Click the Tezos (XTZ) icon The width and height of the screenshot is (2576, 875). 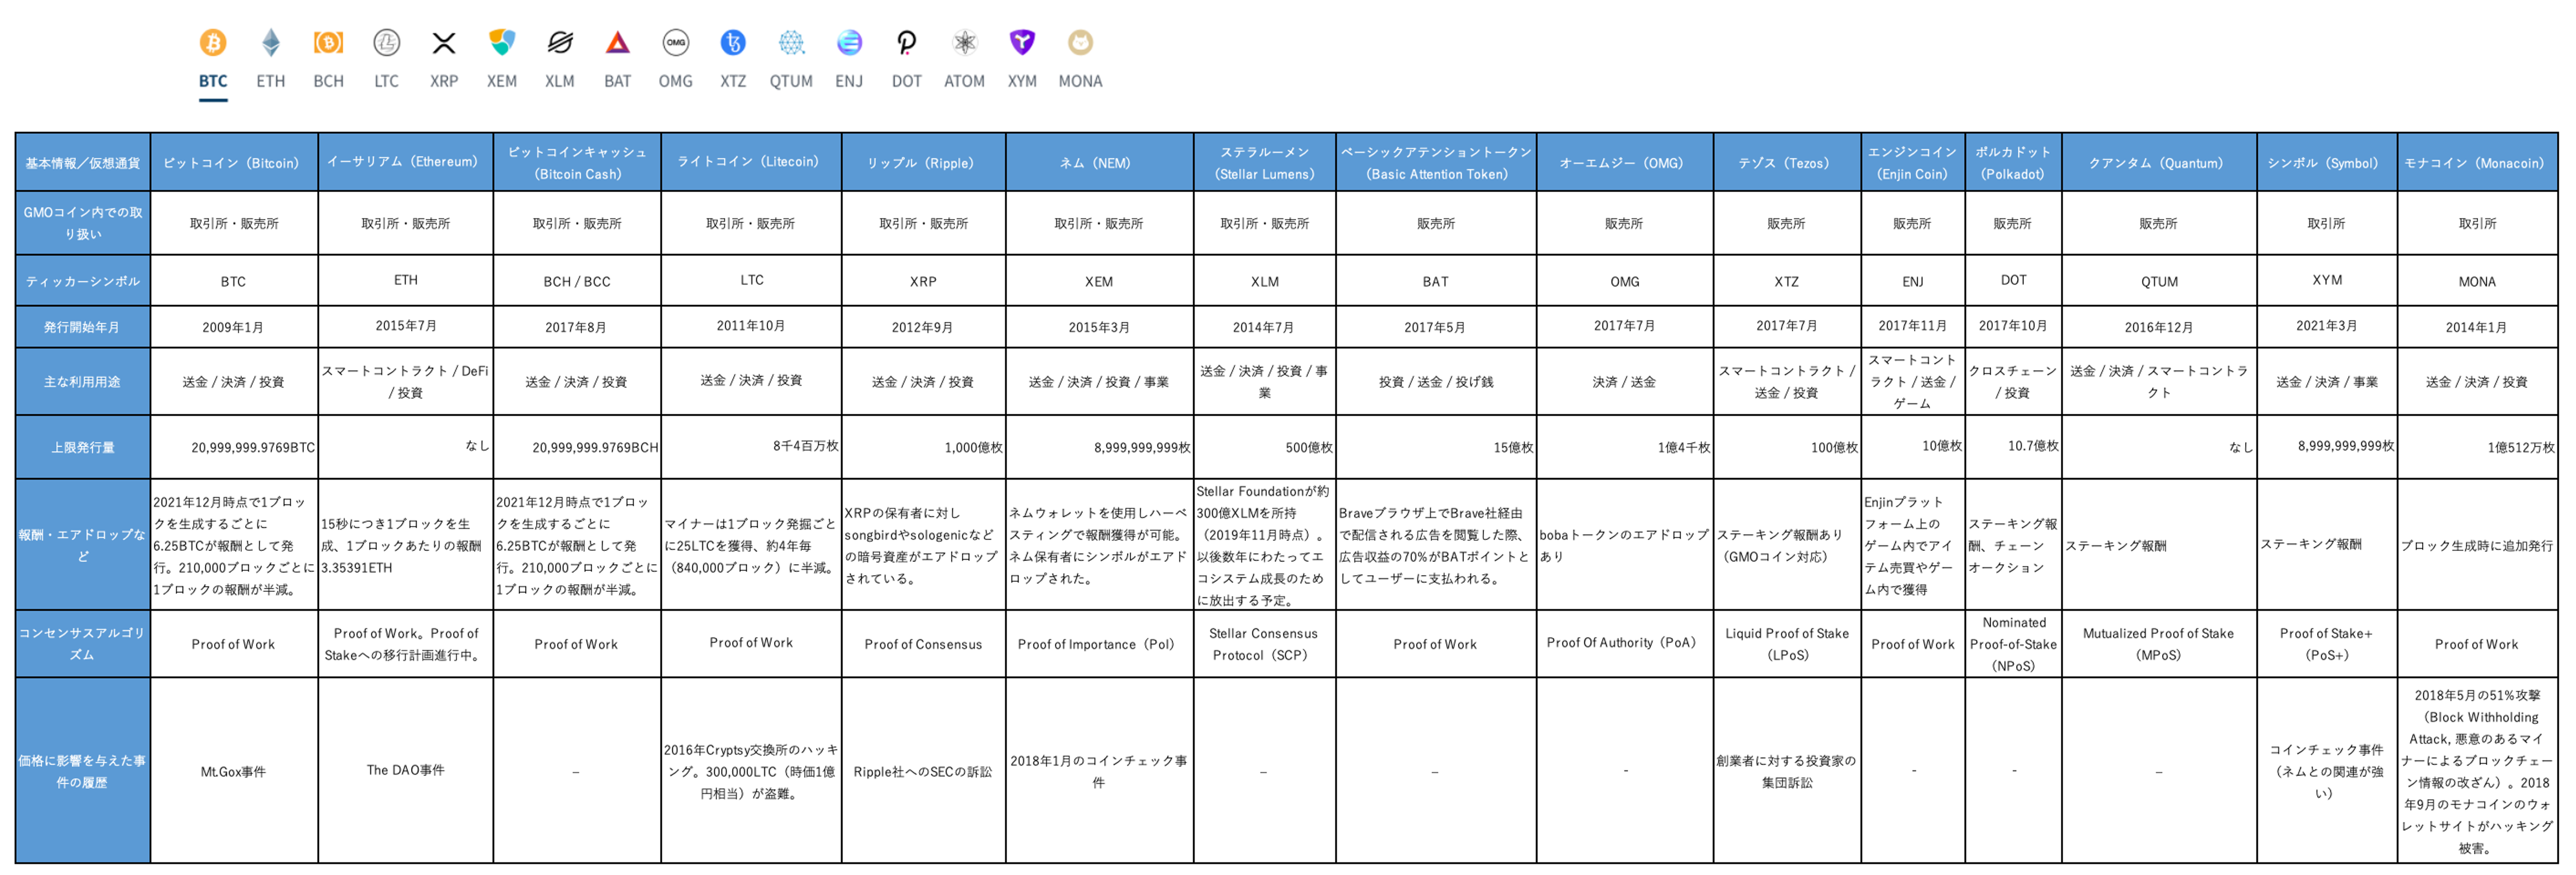tap(733, 43)
